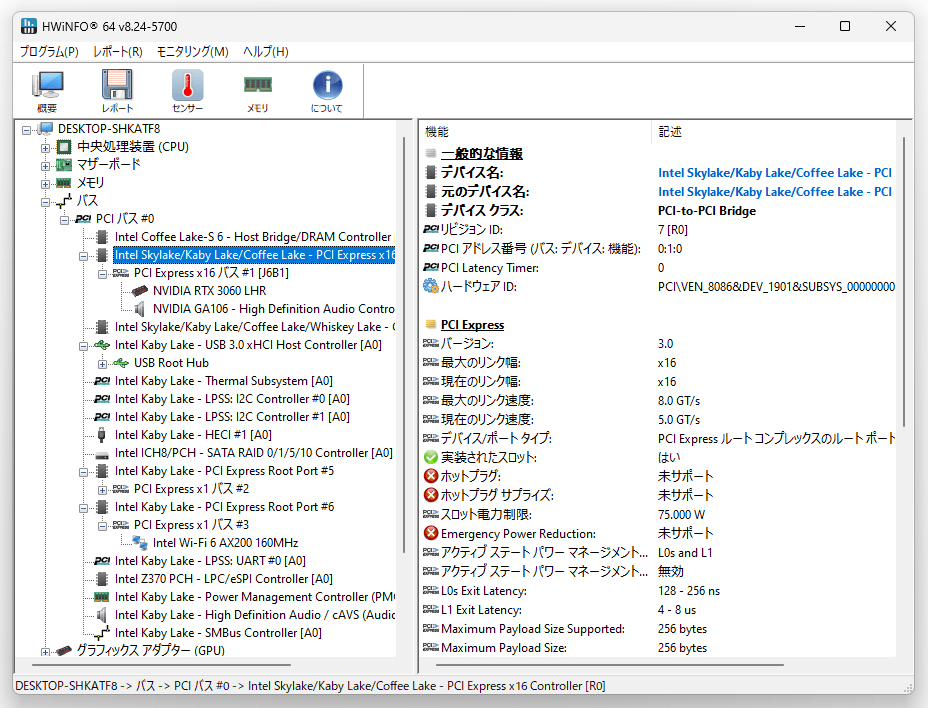Collapse PCI Express x16 バス #1 [J6B1] node
Image resolution: width=928 pixels, height=708 pixels.
[102, 274]
